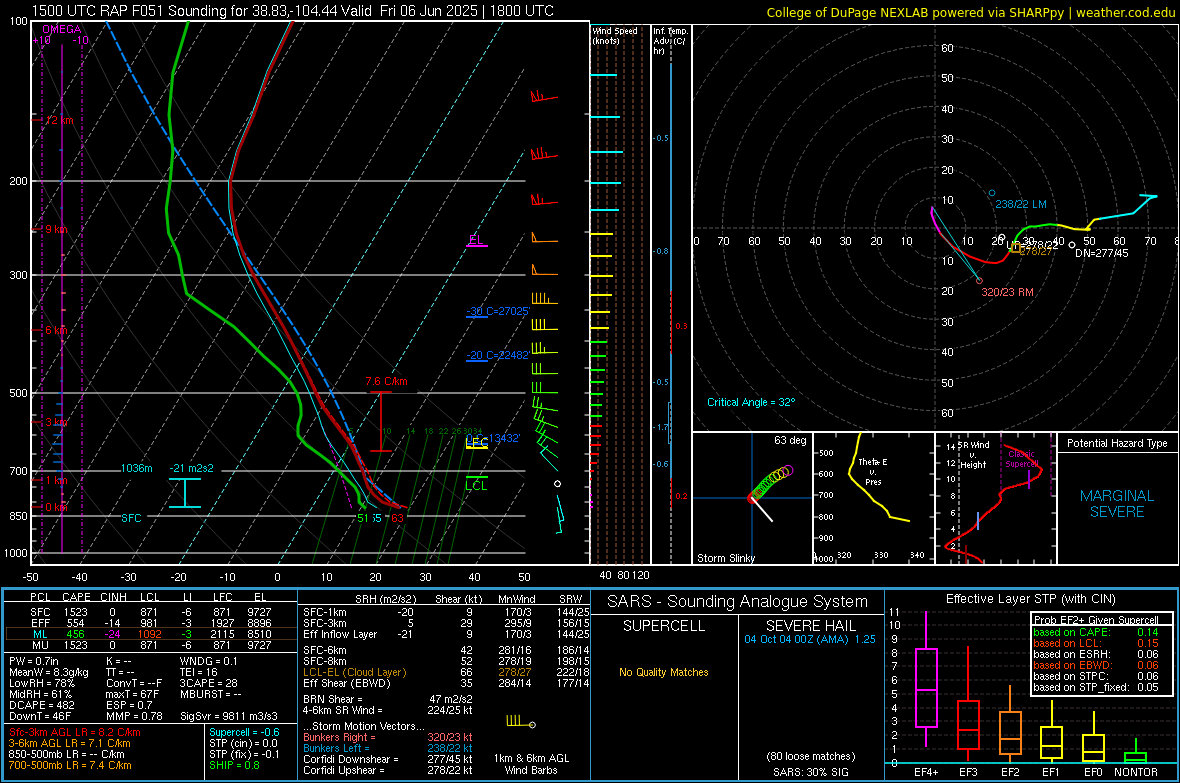The image size is (1180, 783).
Task: Click the green 'LCL' level label
Action: (x=476, y=486)
